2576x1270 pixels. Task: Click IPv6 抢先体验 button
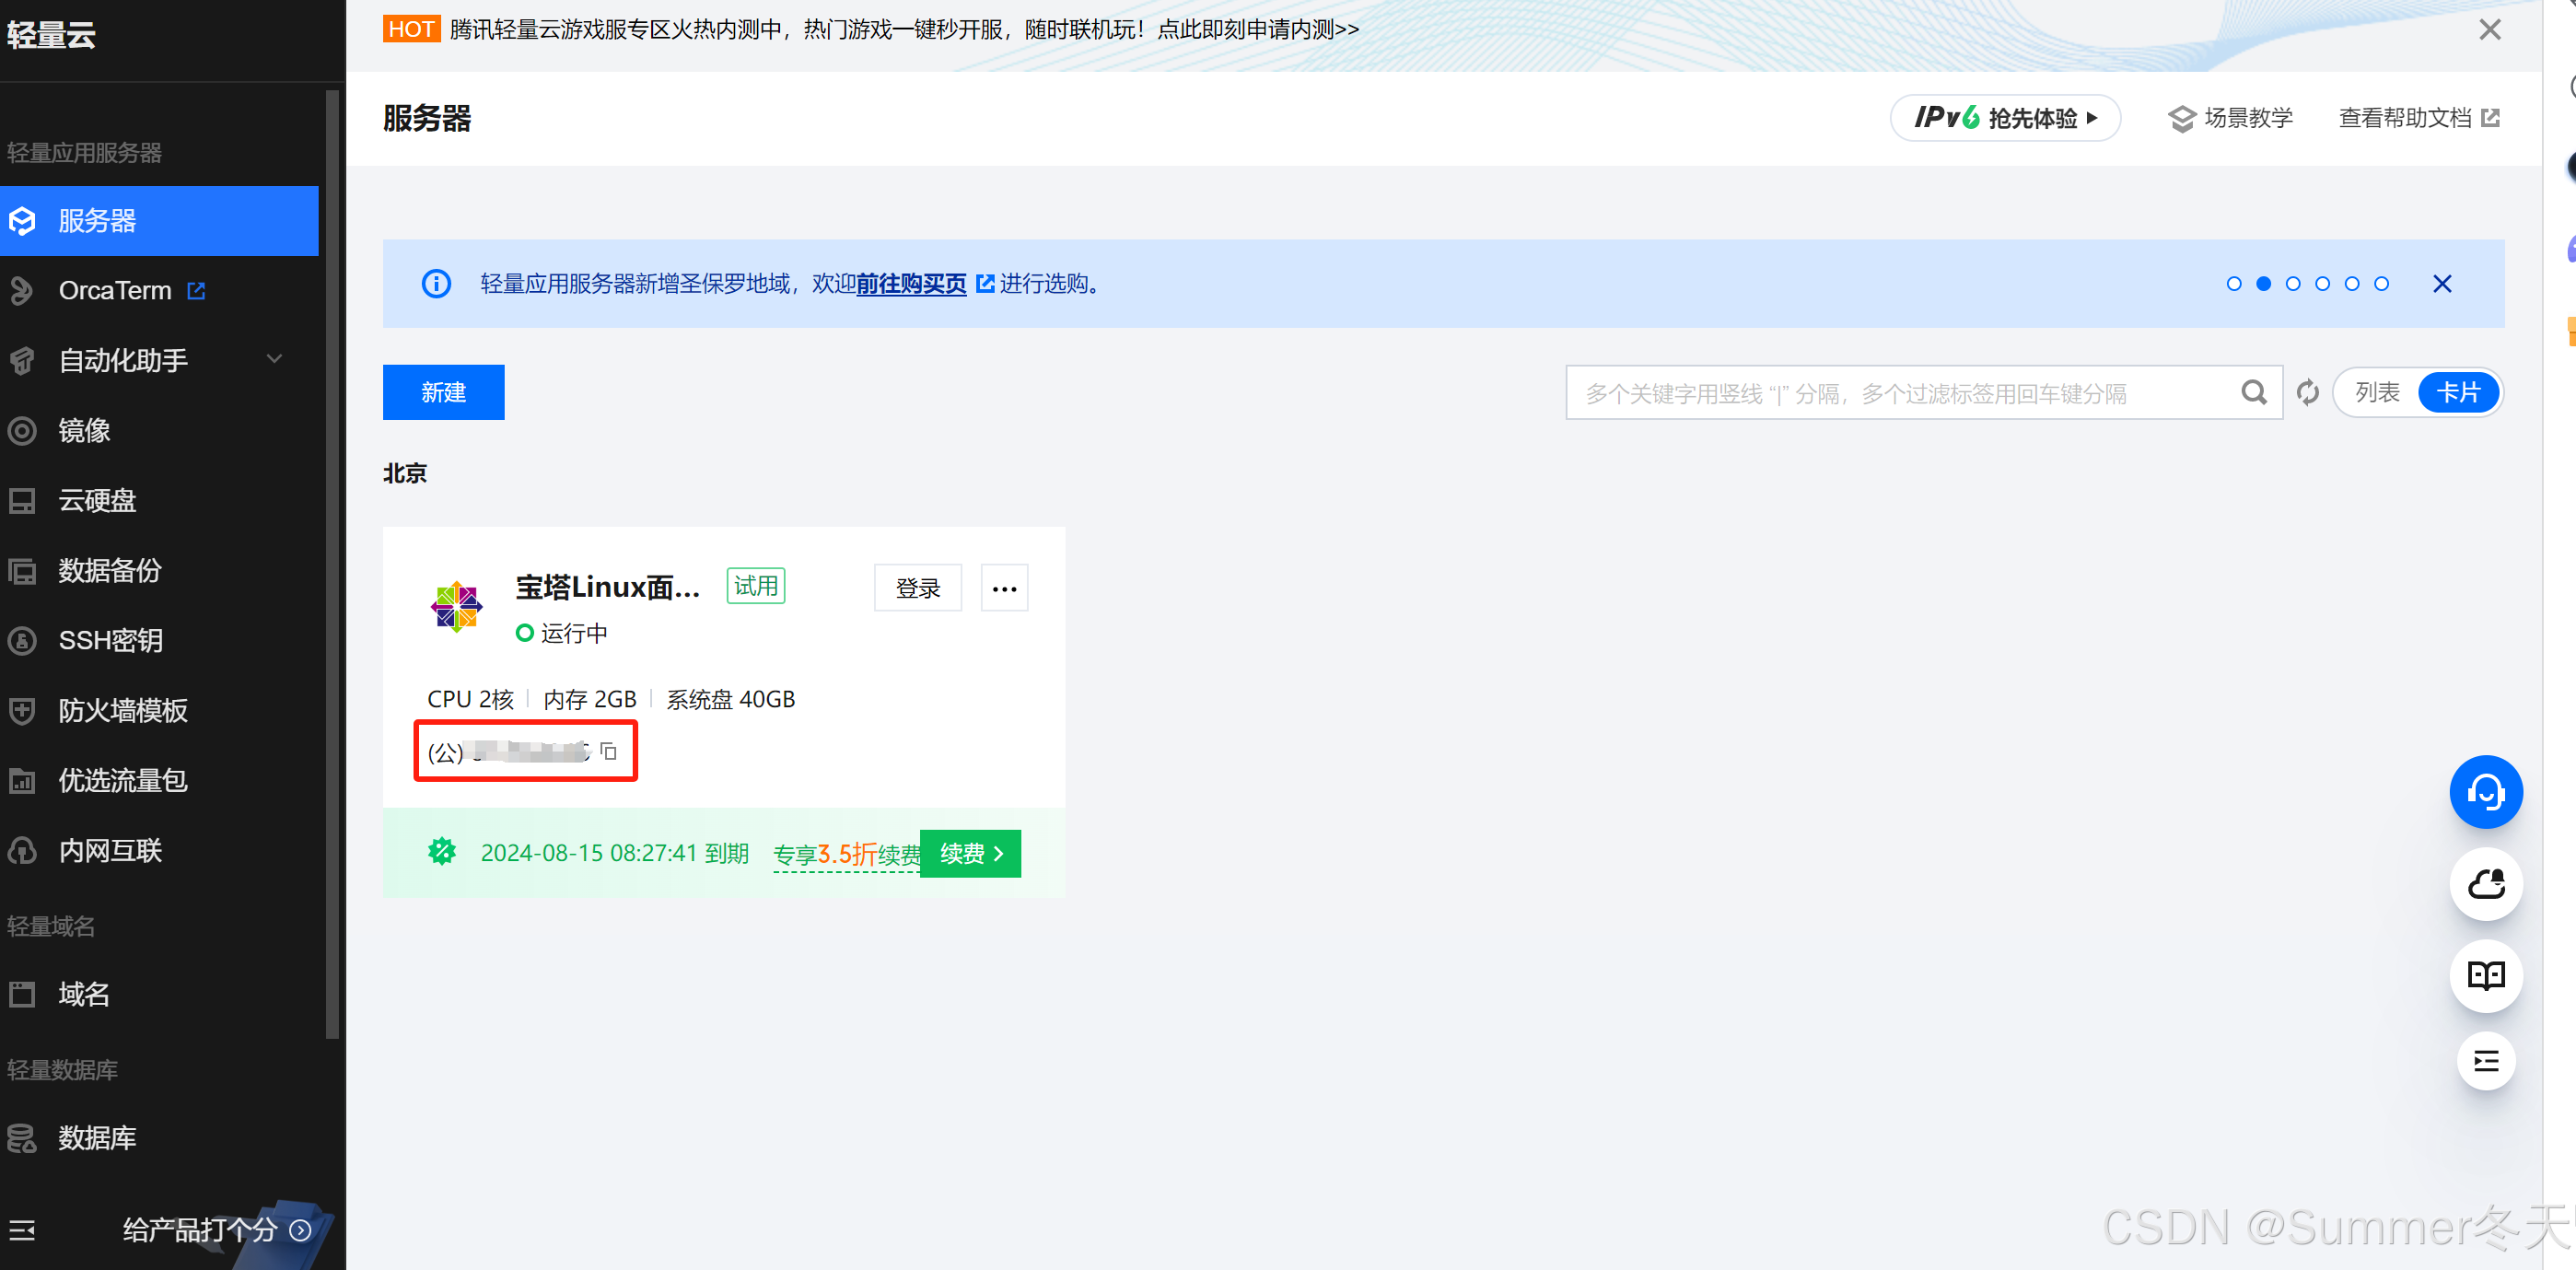[2005, 118]
